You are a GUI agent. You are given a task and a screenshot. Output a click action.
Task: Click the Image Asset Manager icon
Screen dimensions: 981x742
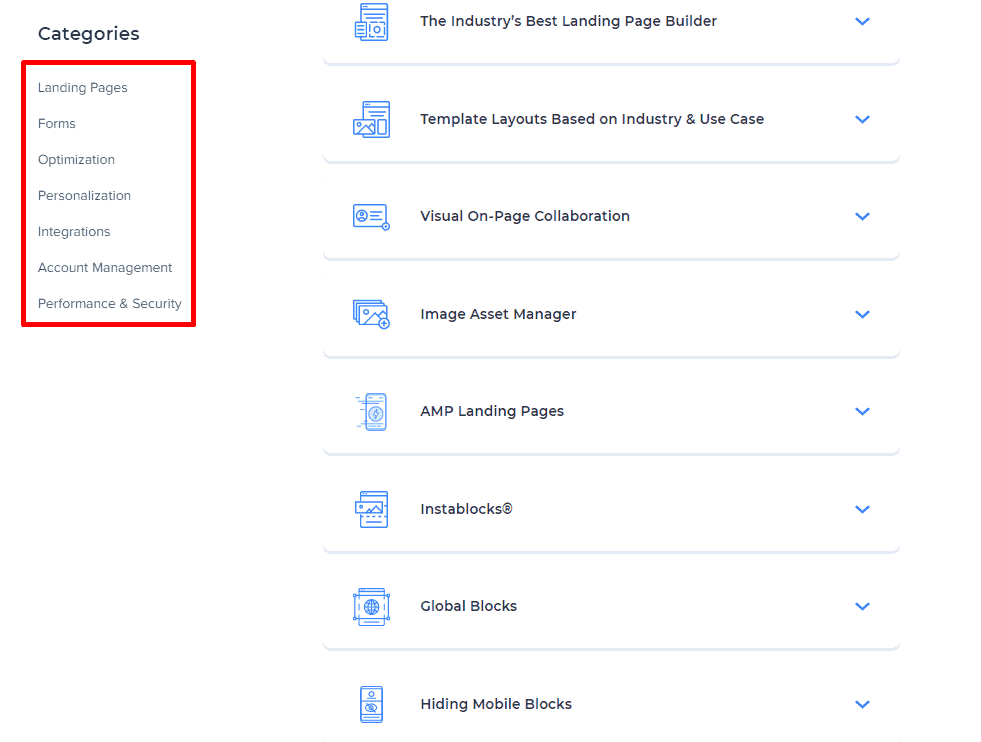372,314
